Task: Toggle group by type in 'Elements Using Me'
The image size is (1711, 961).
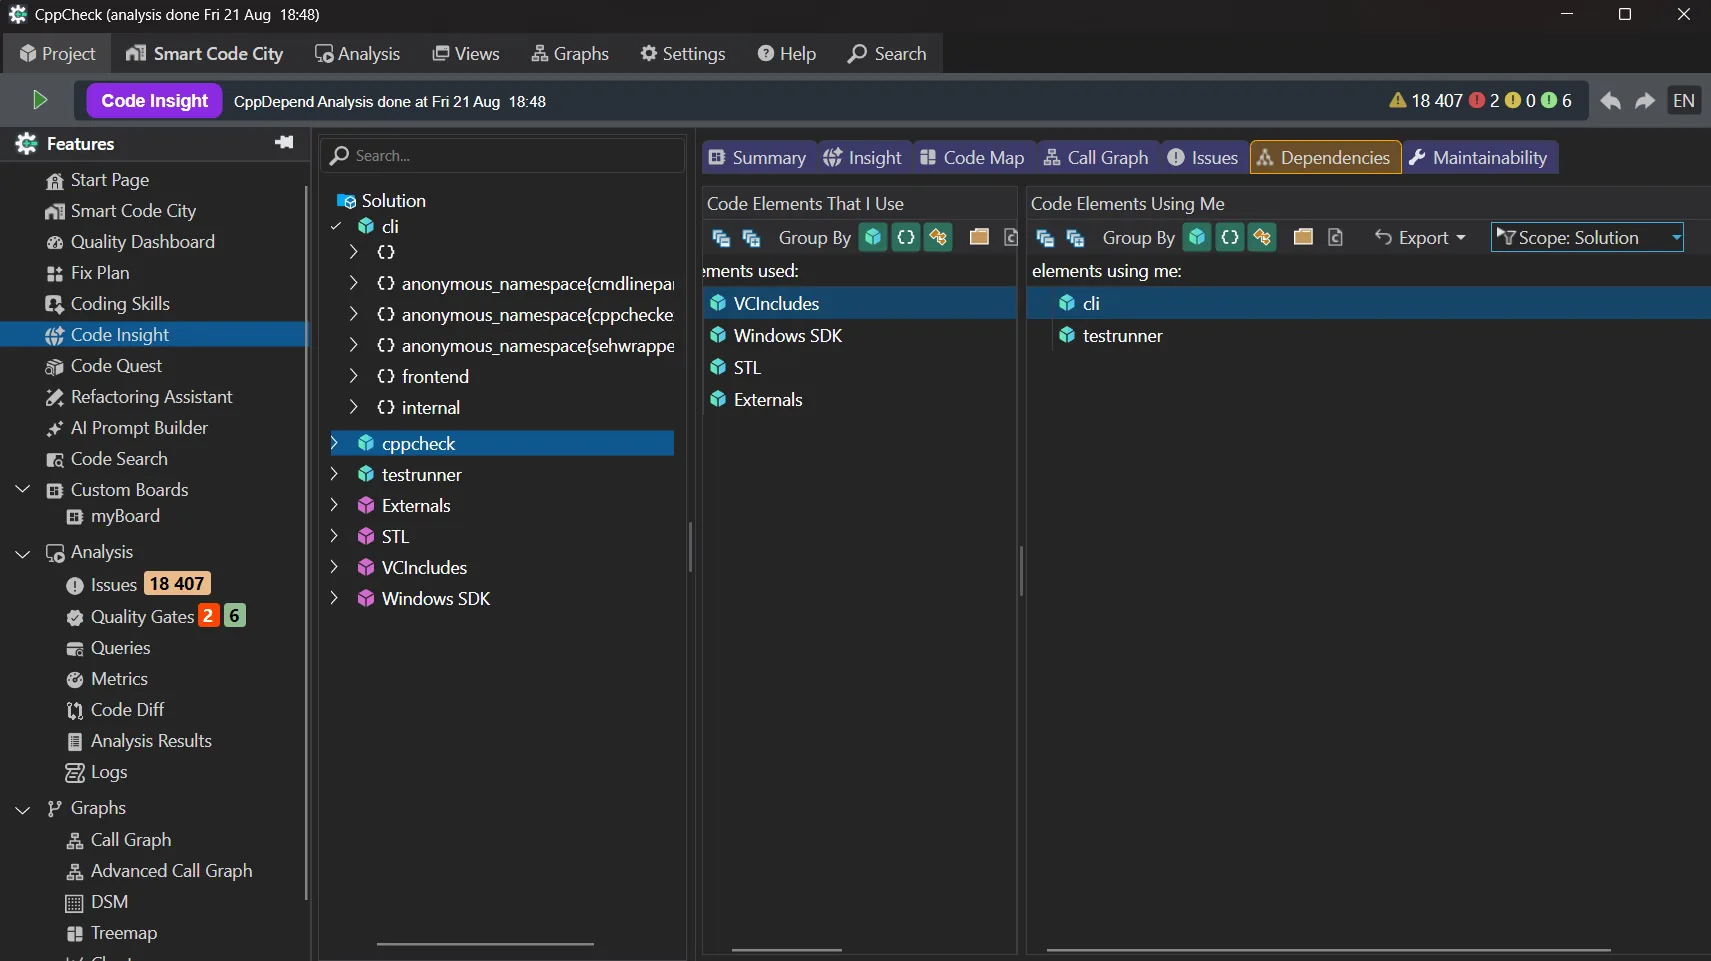Action: 1262,237
